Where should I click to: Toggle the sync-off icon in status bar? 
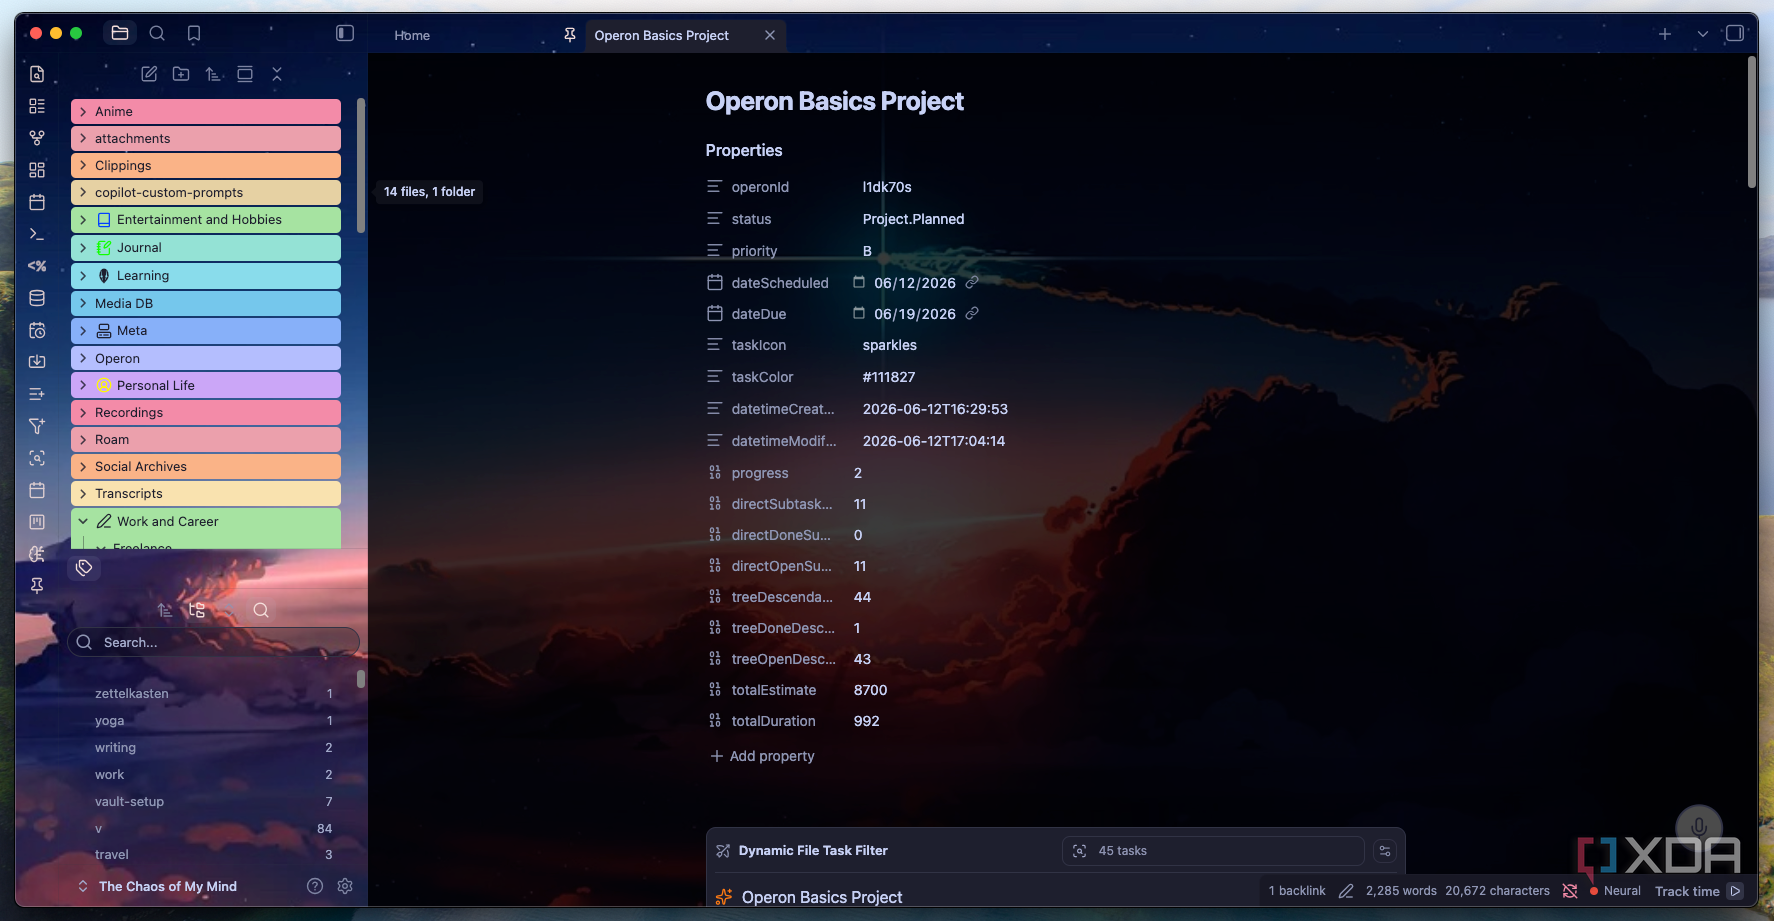click(x=1570, y=891)
